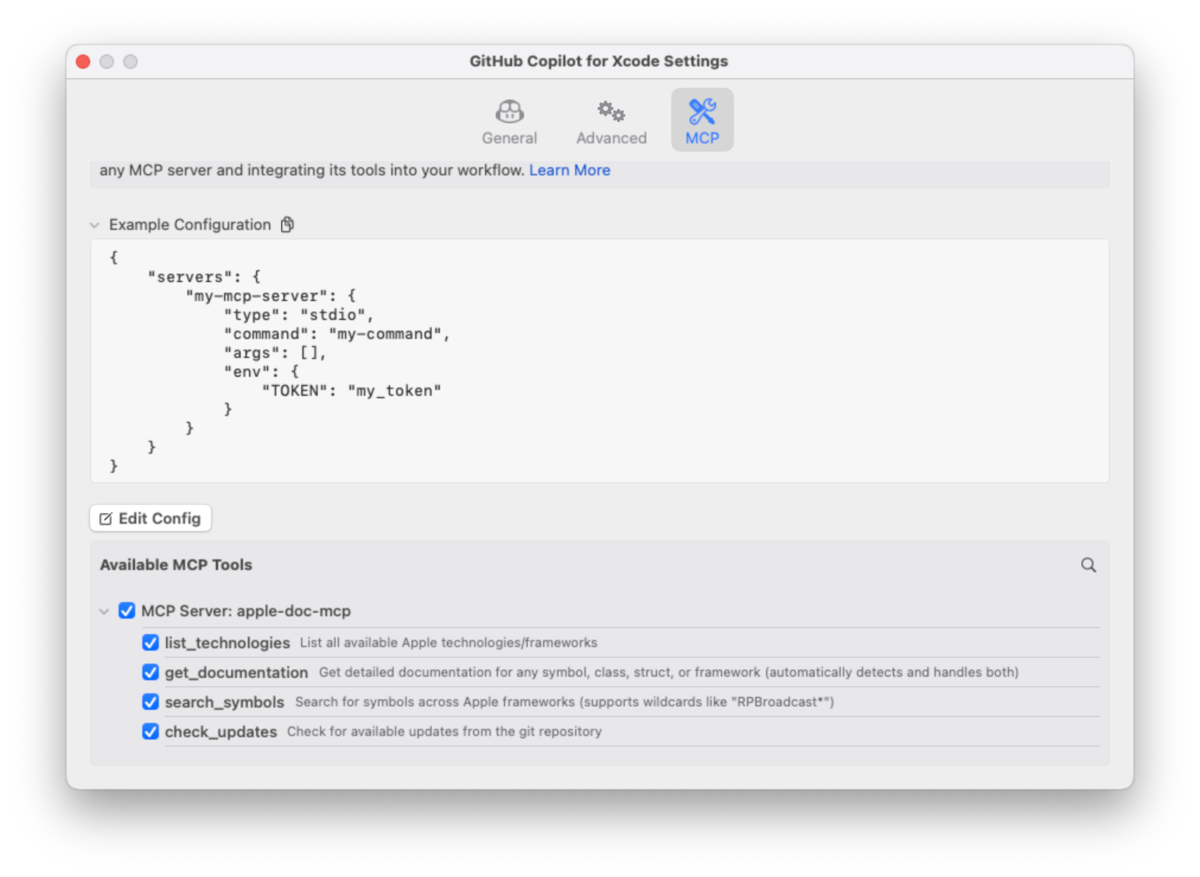Click the "TOKEN": "my_token" line

[351, 390]
